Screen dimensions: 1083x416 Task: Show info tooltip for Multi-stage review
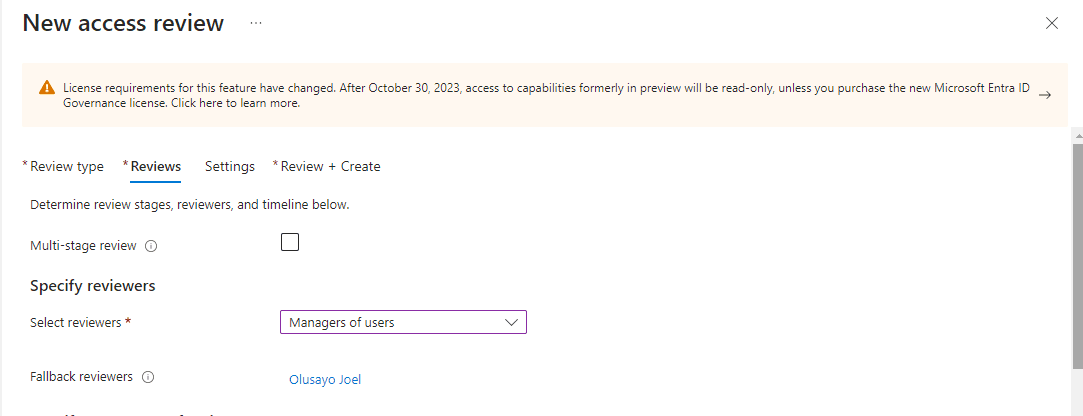[151, 246]
